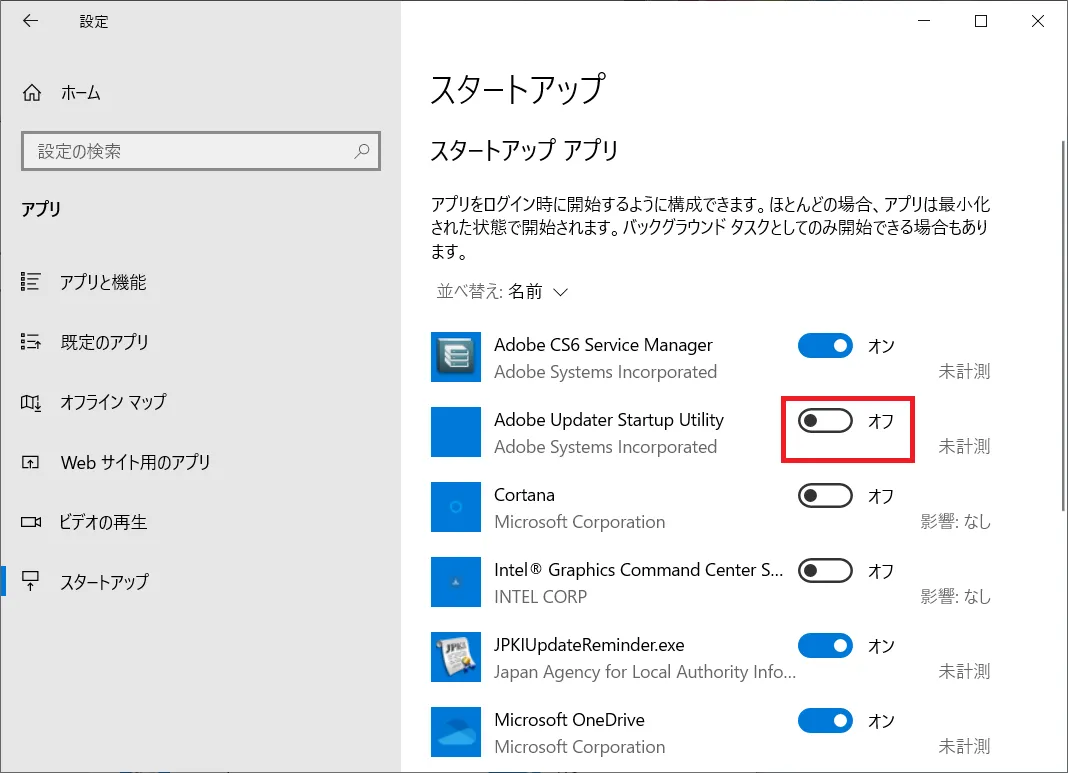Open アプリと機能 settings page
The width and height of the screenshot is (1068, 773).
[103, 282]
